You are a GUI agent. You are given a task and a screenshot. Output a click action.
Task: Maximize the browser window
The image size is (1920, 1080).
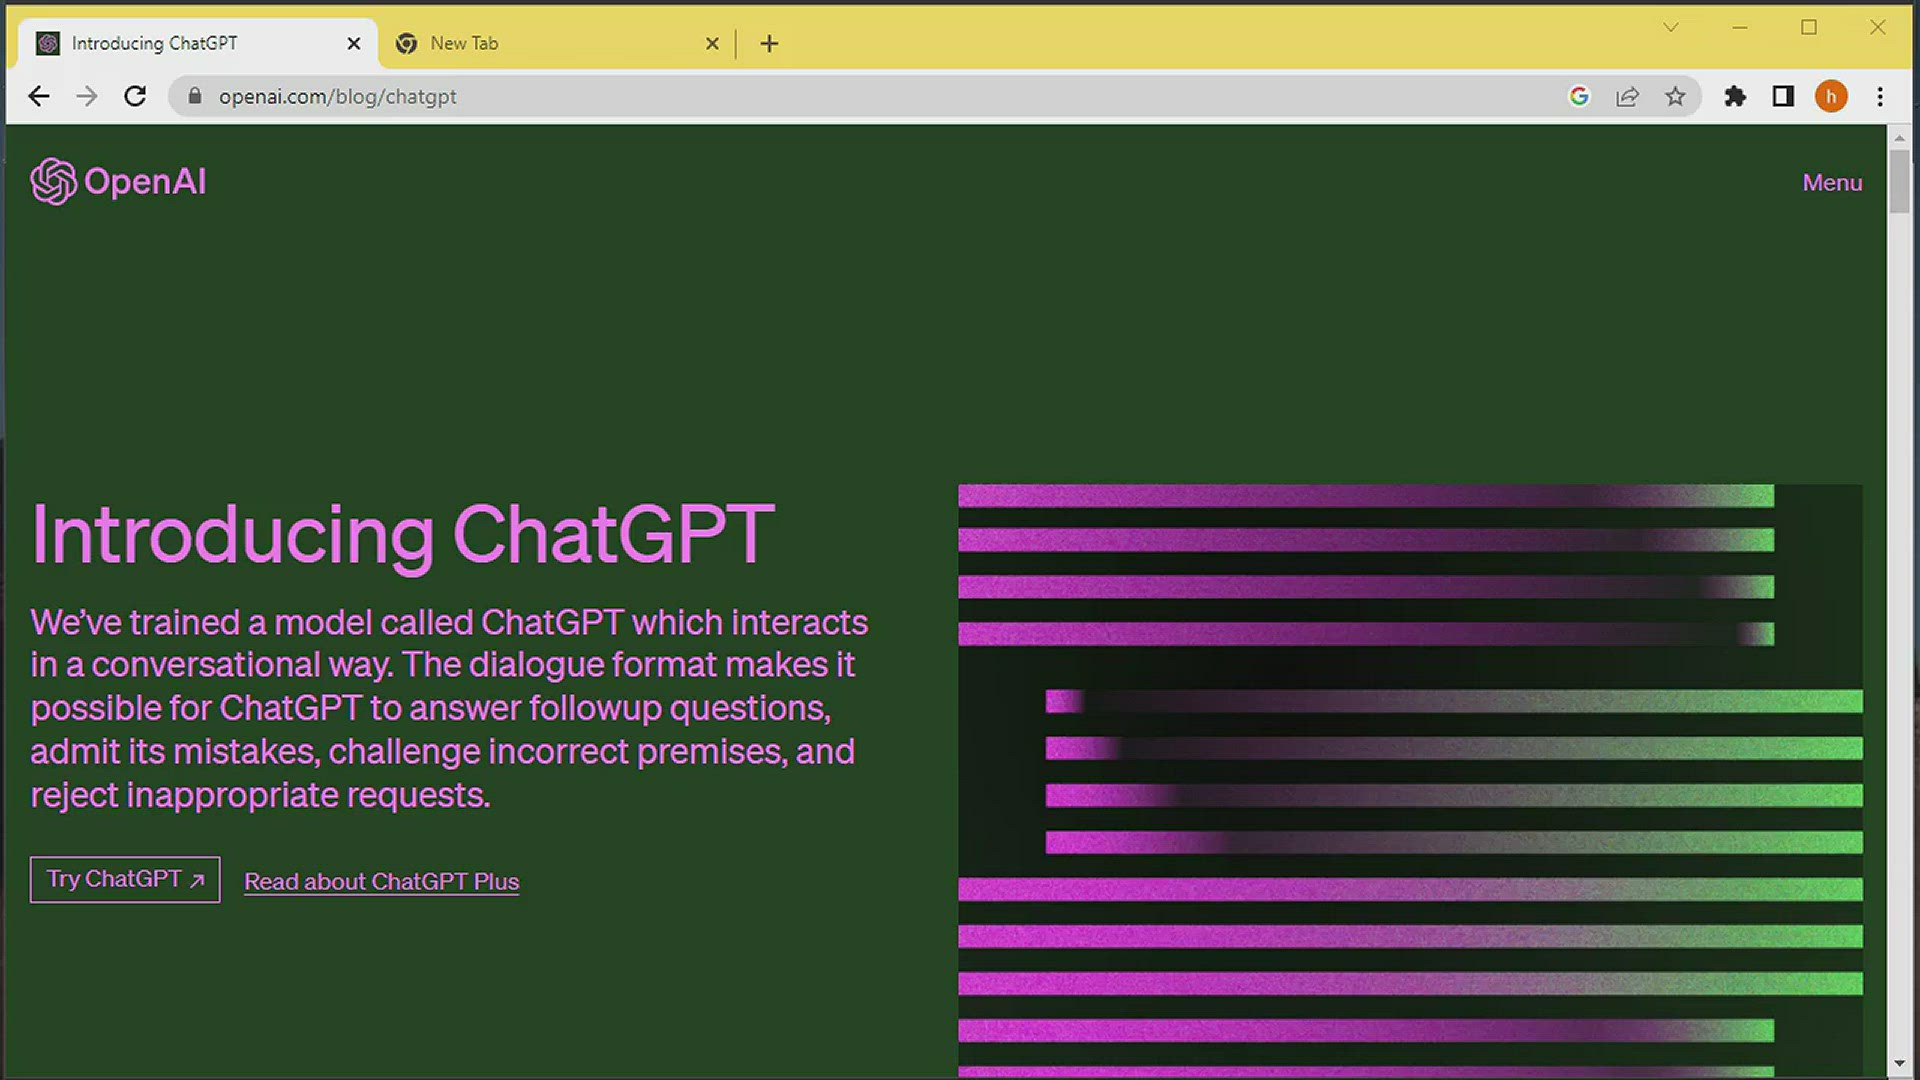pyautogui.click(x=1809, y=27)
